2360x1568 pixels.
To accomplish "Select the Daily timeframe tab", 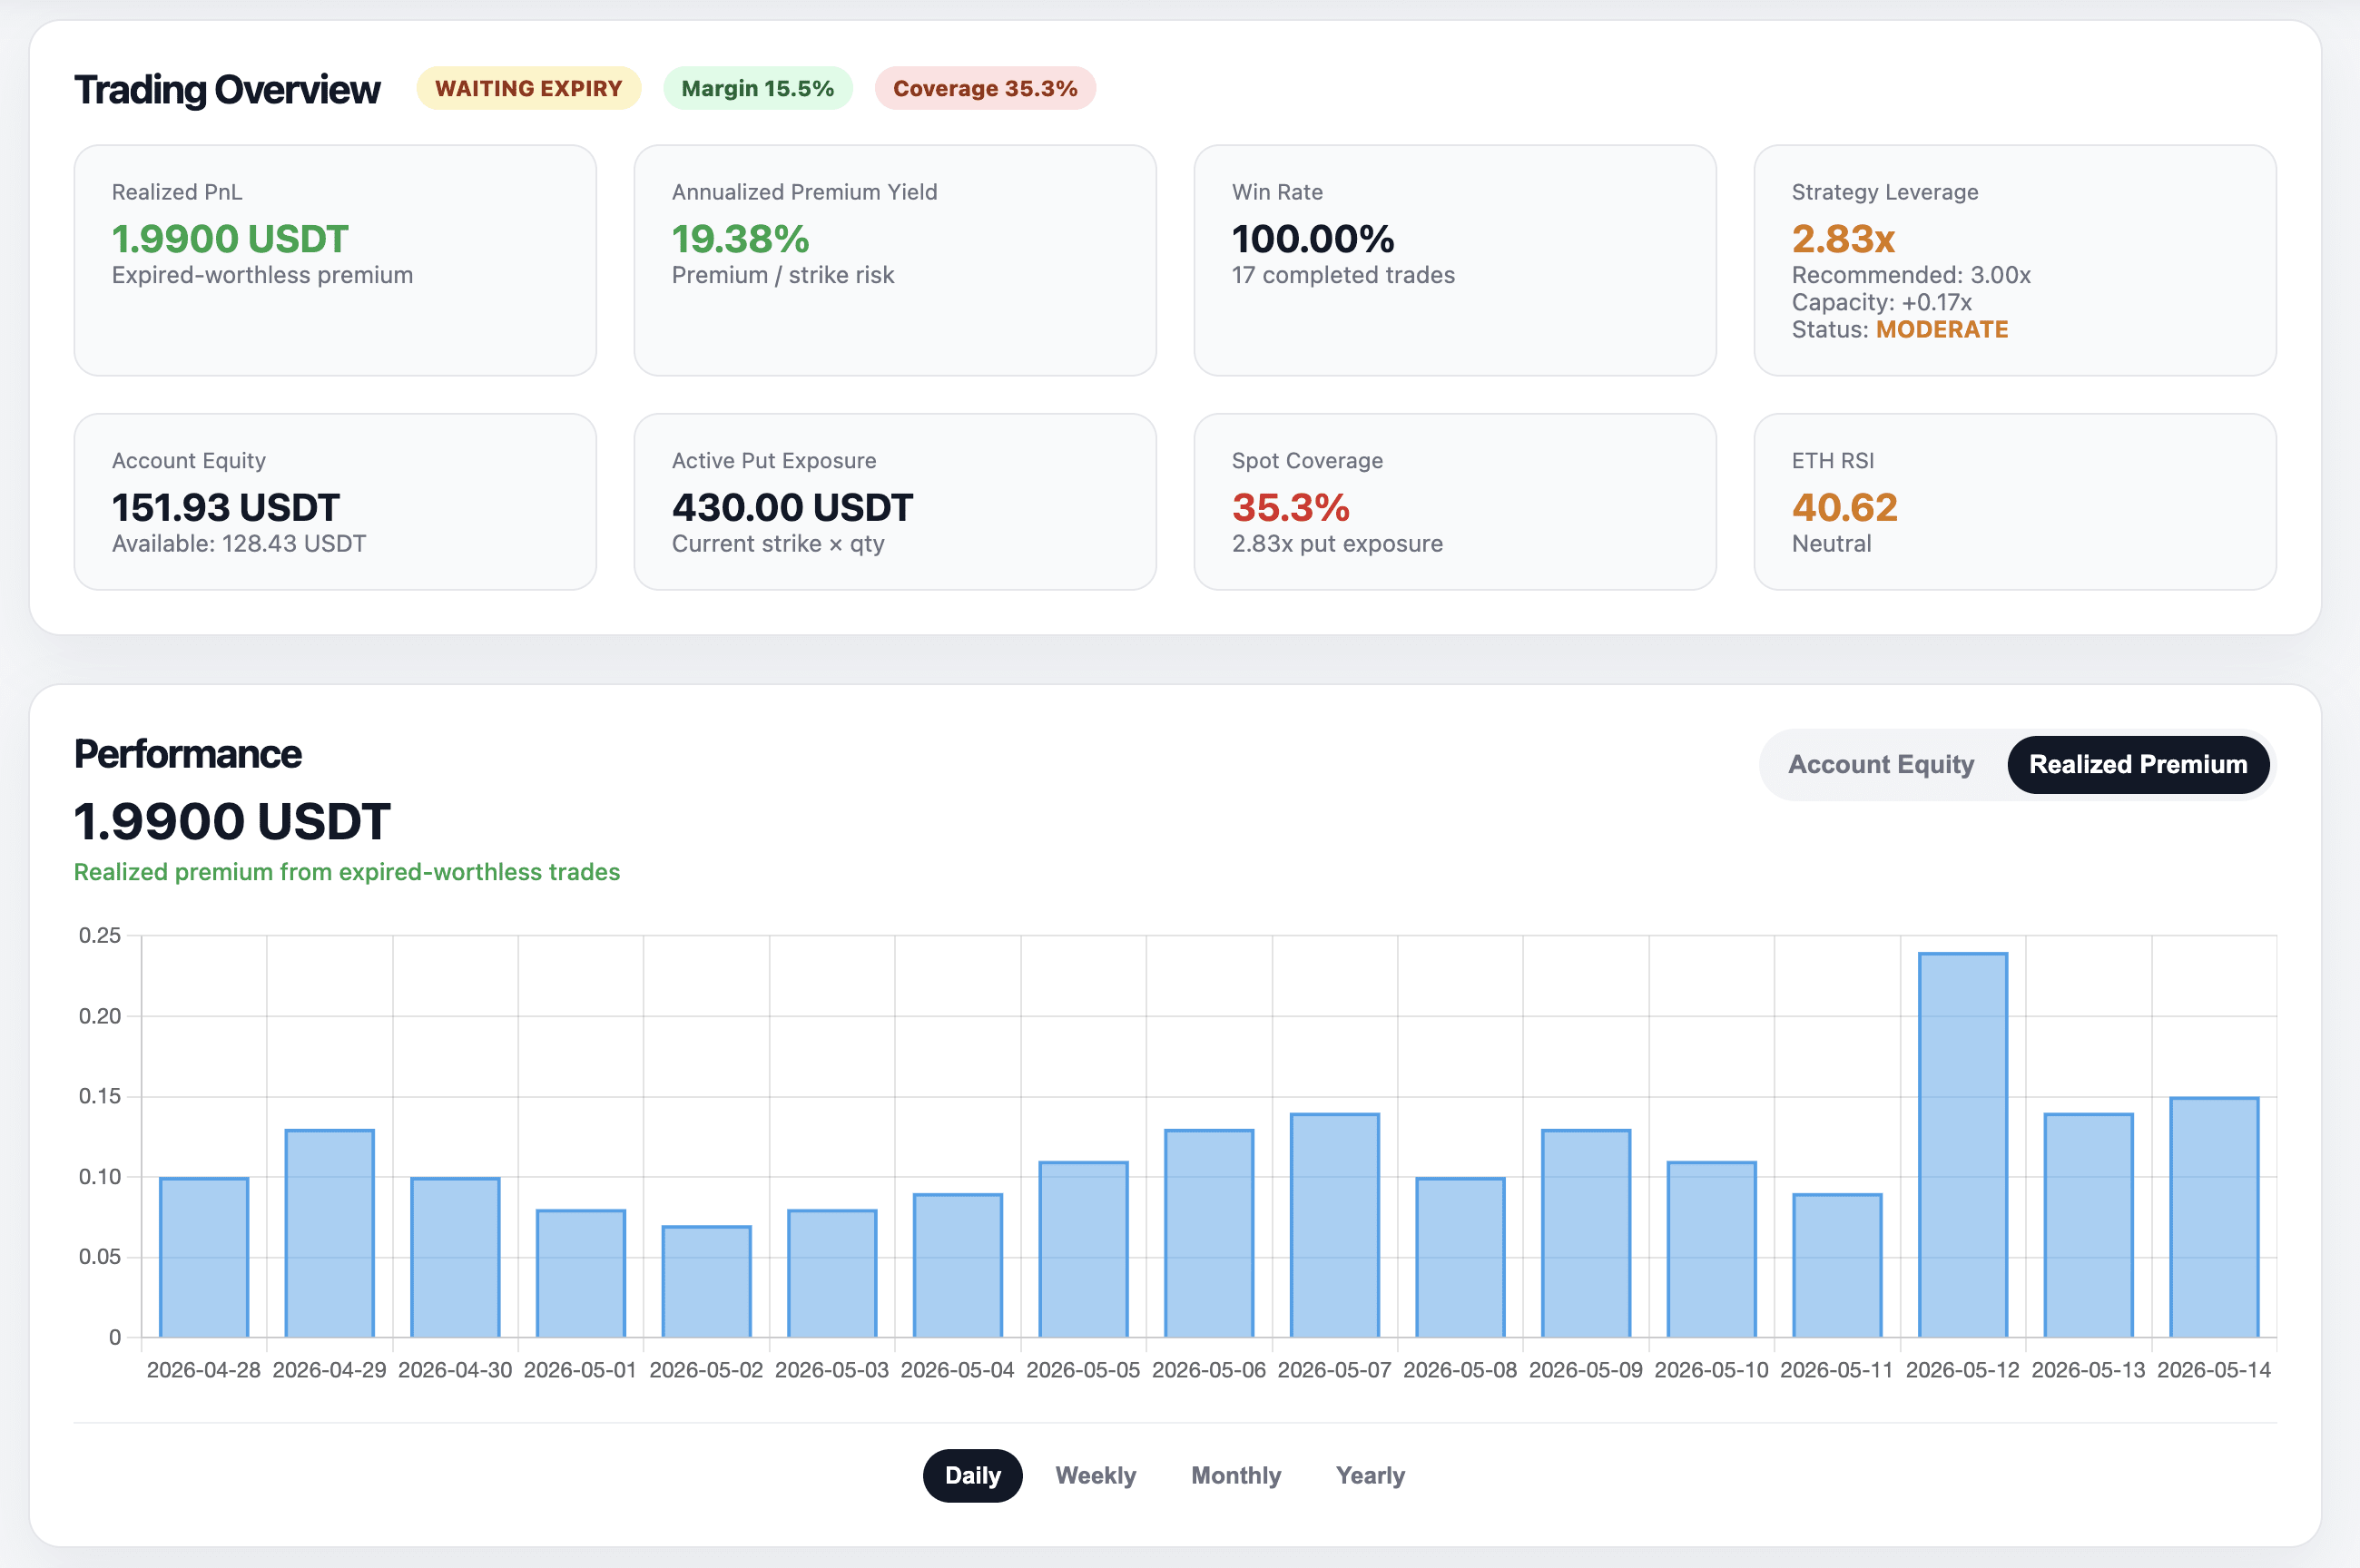I will [x=972, y=1475].
